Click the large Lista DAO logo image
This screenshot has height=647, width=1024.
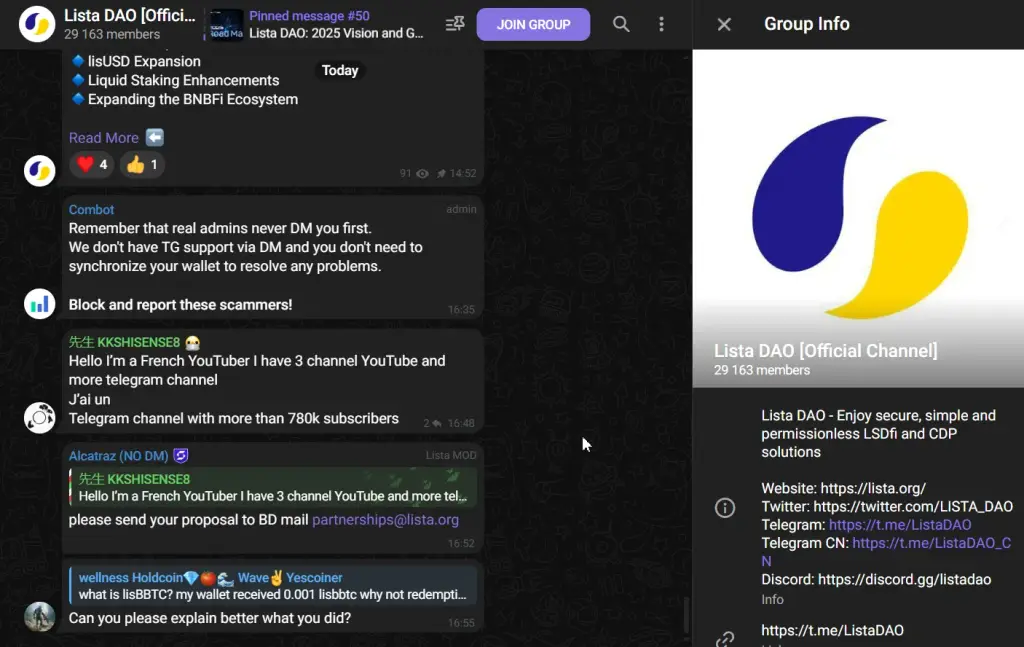[858, 218]
